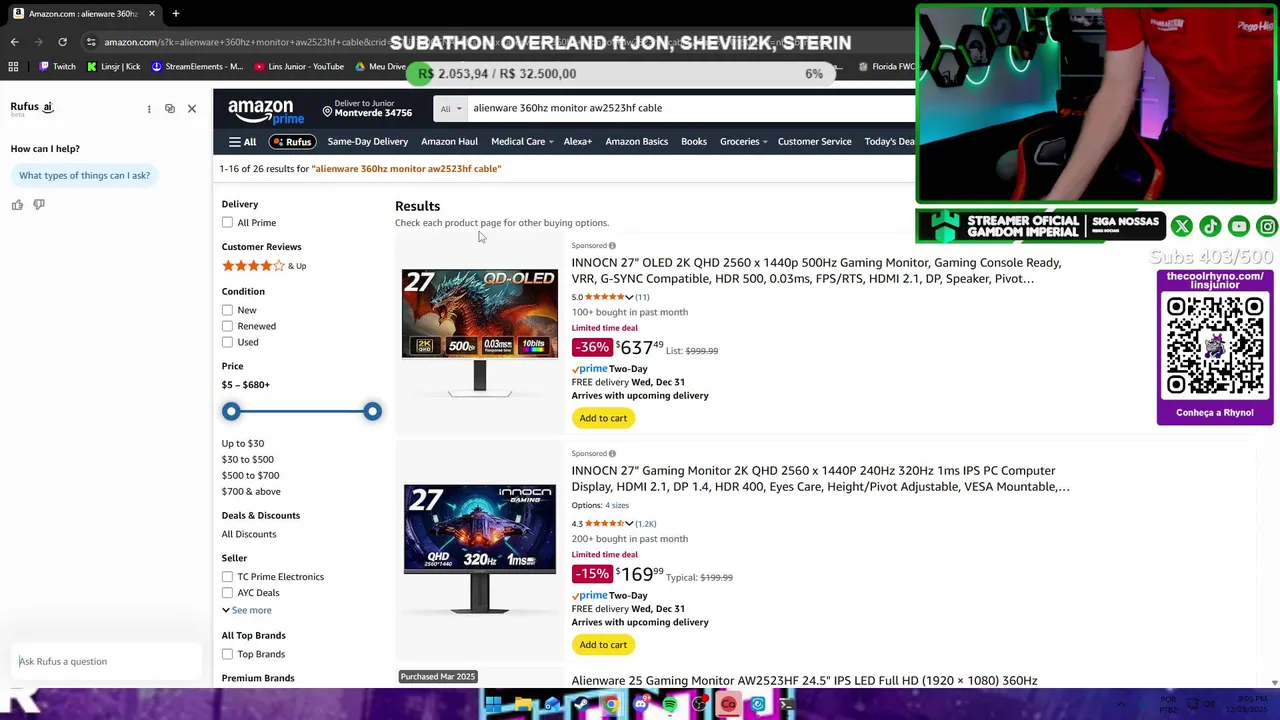
Task: Give thumbs up to the Rufus response
Action: (x=17, y=204)
